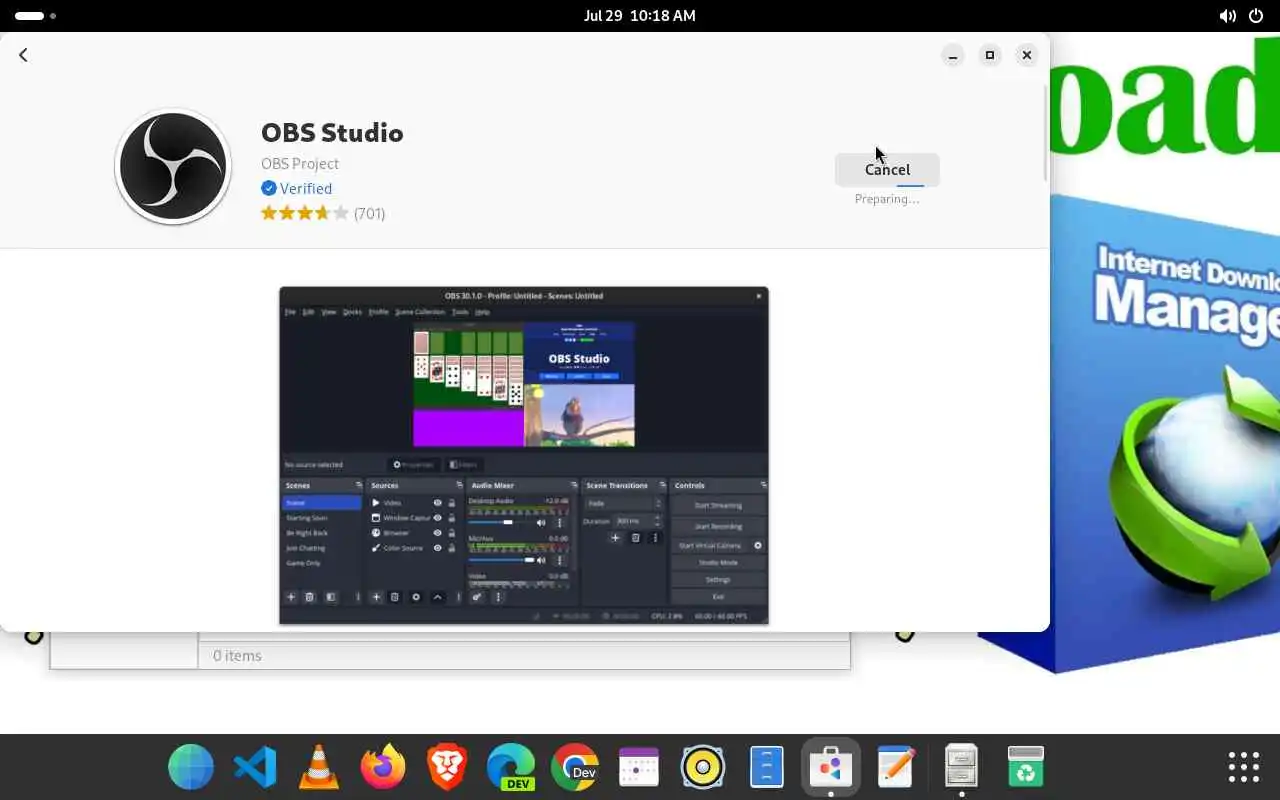Viewport: 1280px width, 800px height.
Task: Open the green recycle Trash icon
Action: coord(1025,767)
